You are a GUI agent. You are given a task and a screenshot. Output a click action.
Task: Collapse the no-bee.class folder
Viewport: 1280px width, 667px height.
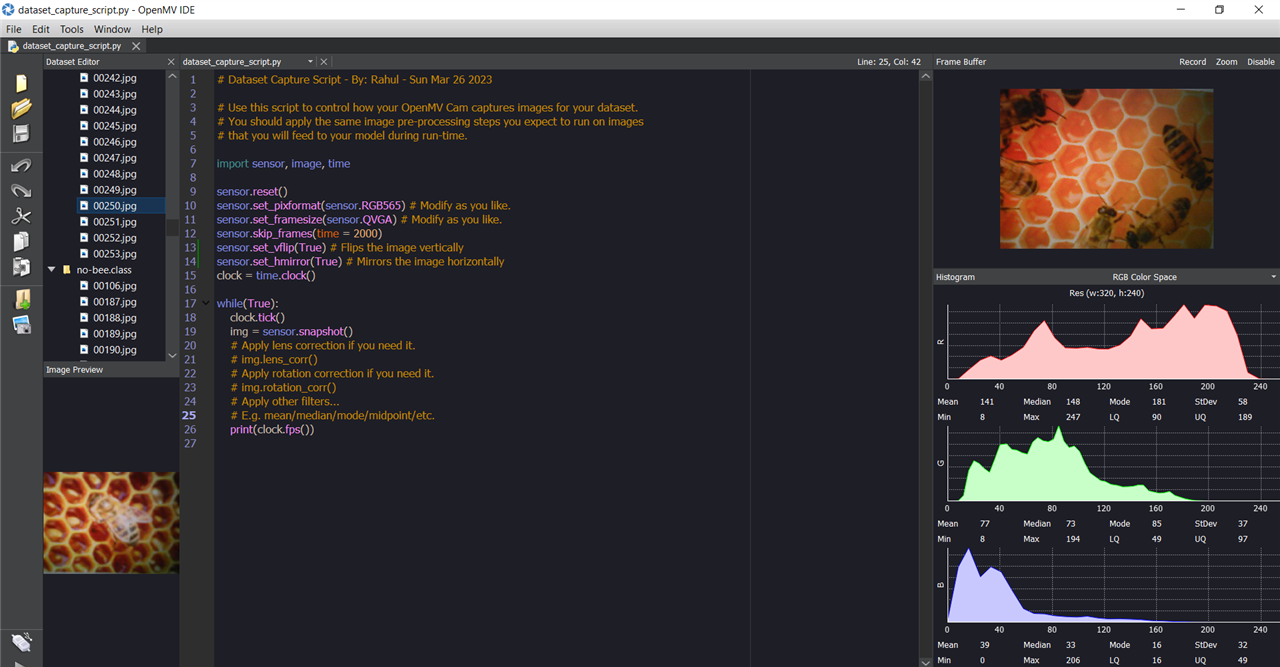[x=52, y=270]
